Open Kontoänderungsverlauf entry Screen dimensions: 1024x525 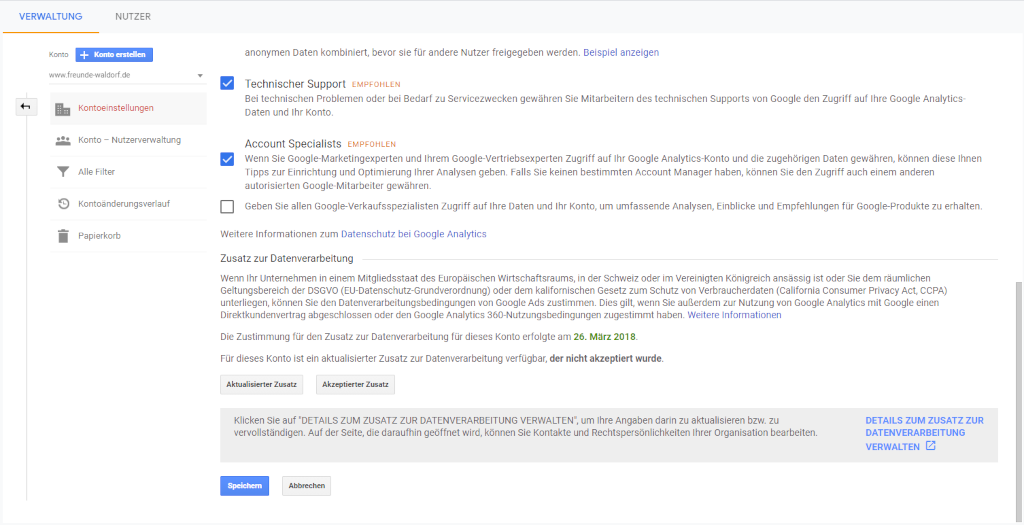129,204
